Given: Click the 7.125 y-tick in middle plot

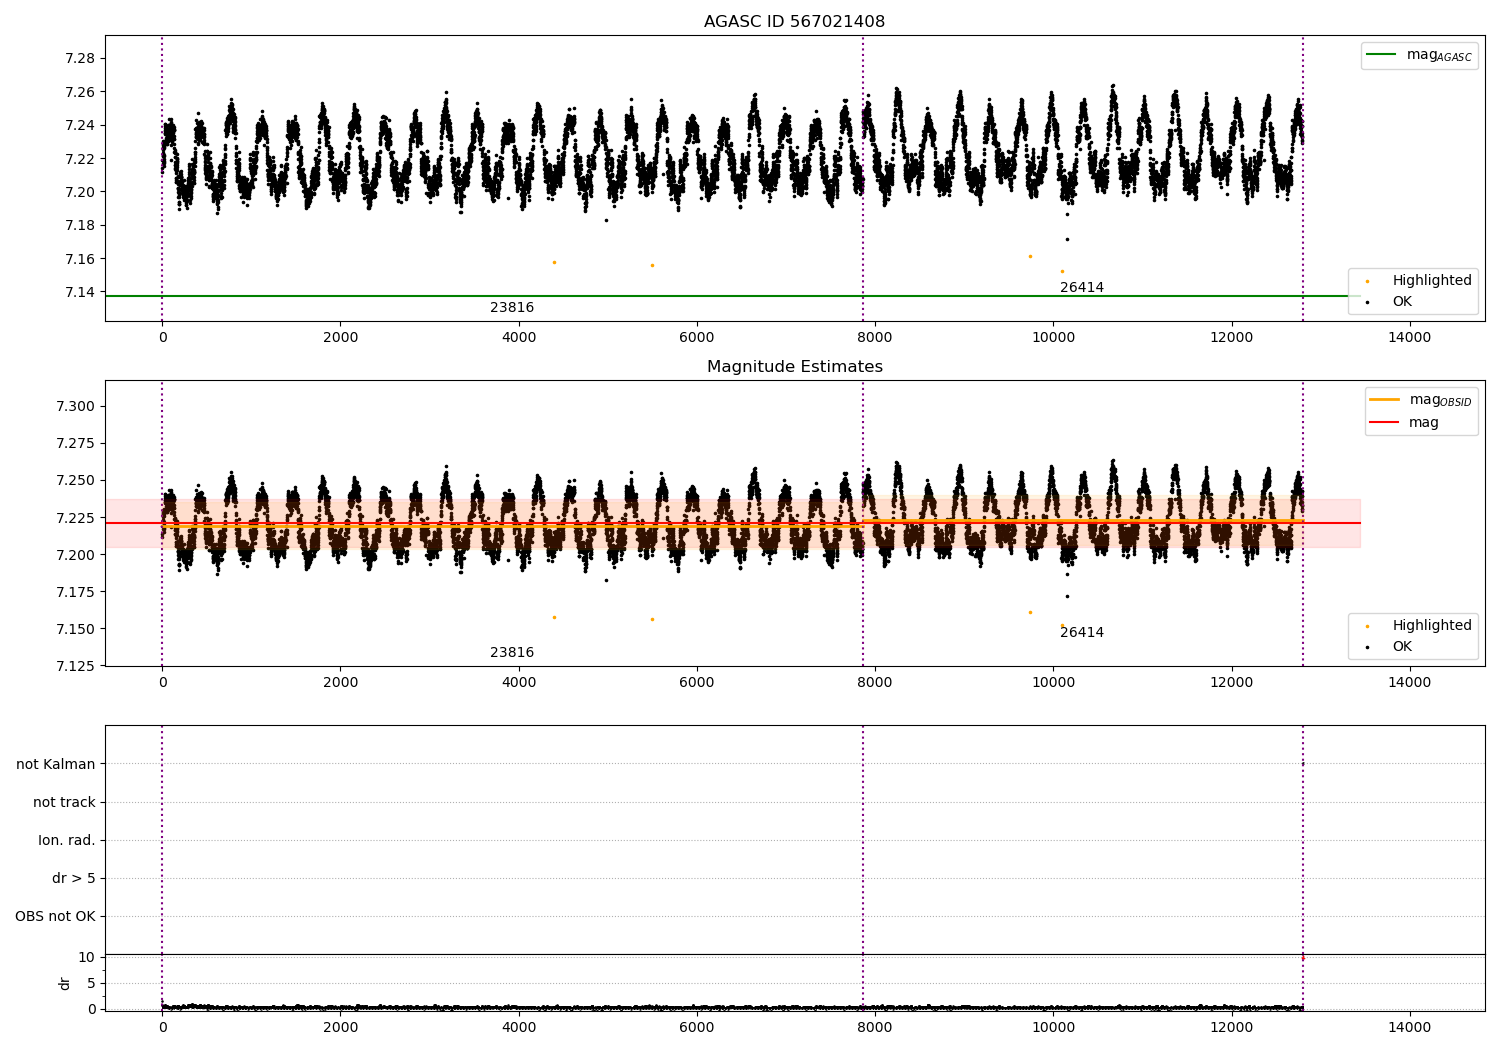Looking at the screenshot, I should pyautogui.click(x=76, y=666).
